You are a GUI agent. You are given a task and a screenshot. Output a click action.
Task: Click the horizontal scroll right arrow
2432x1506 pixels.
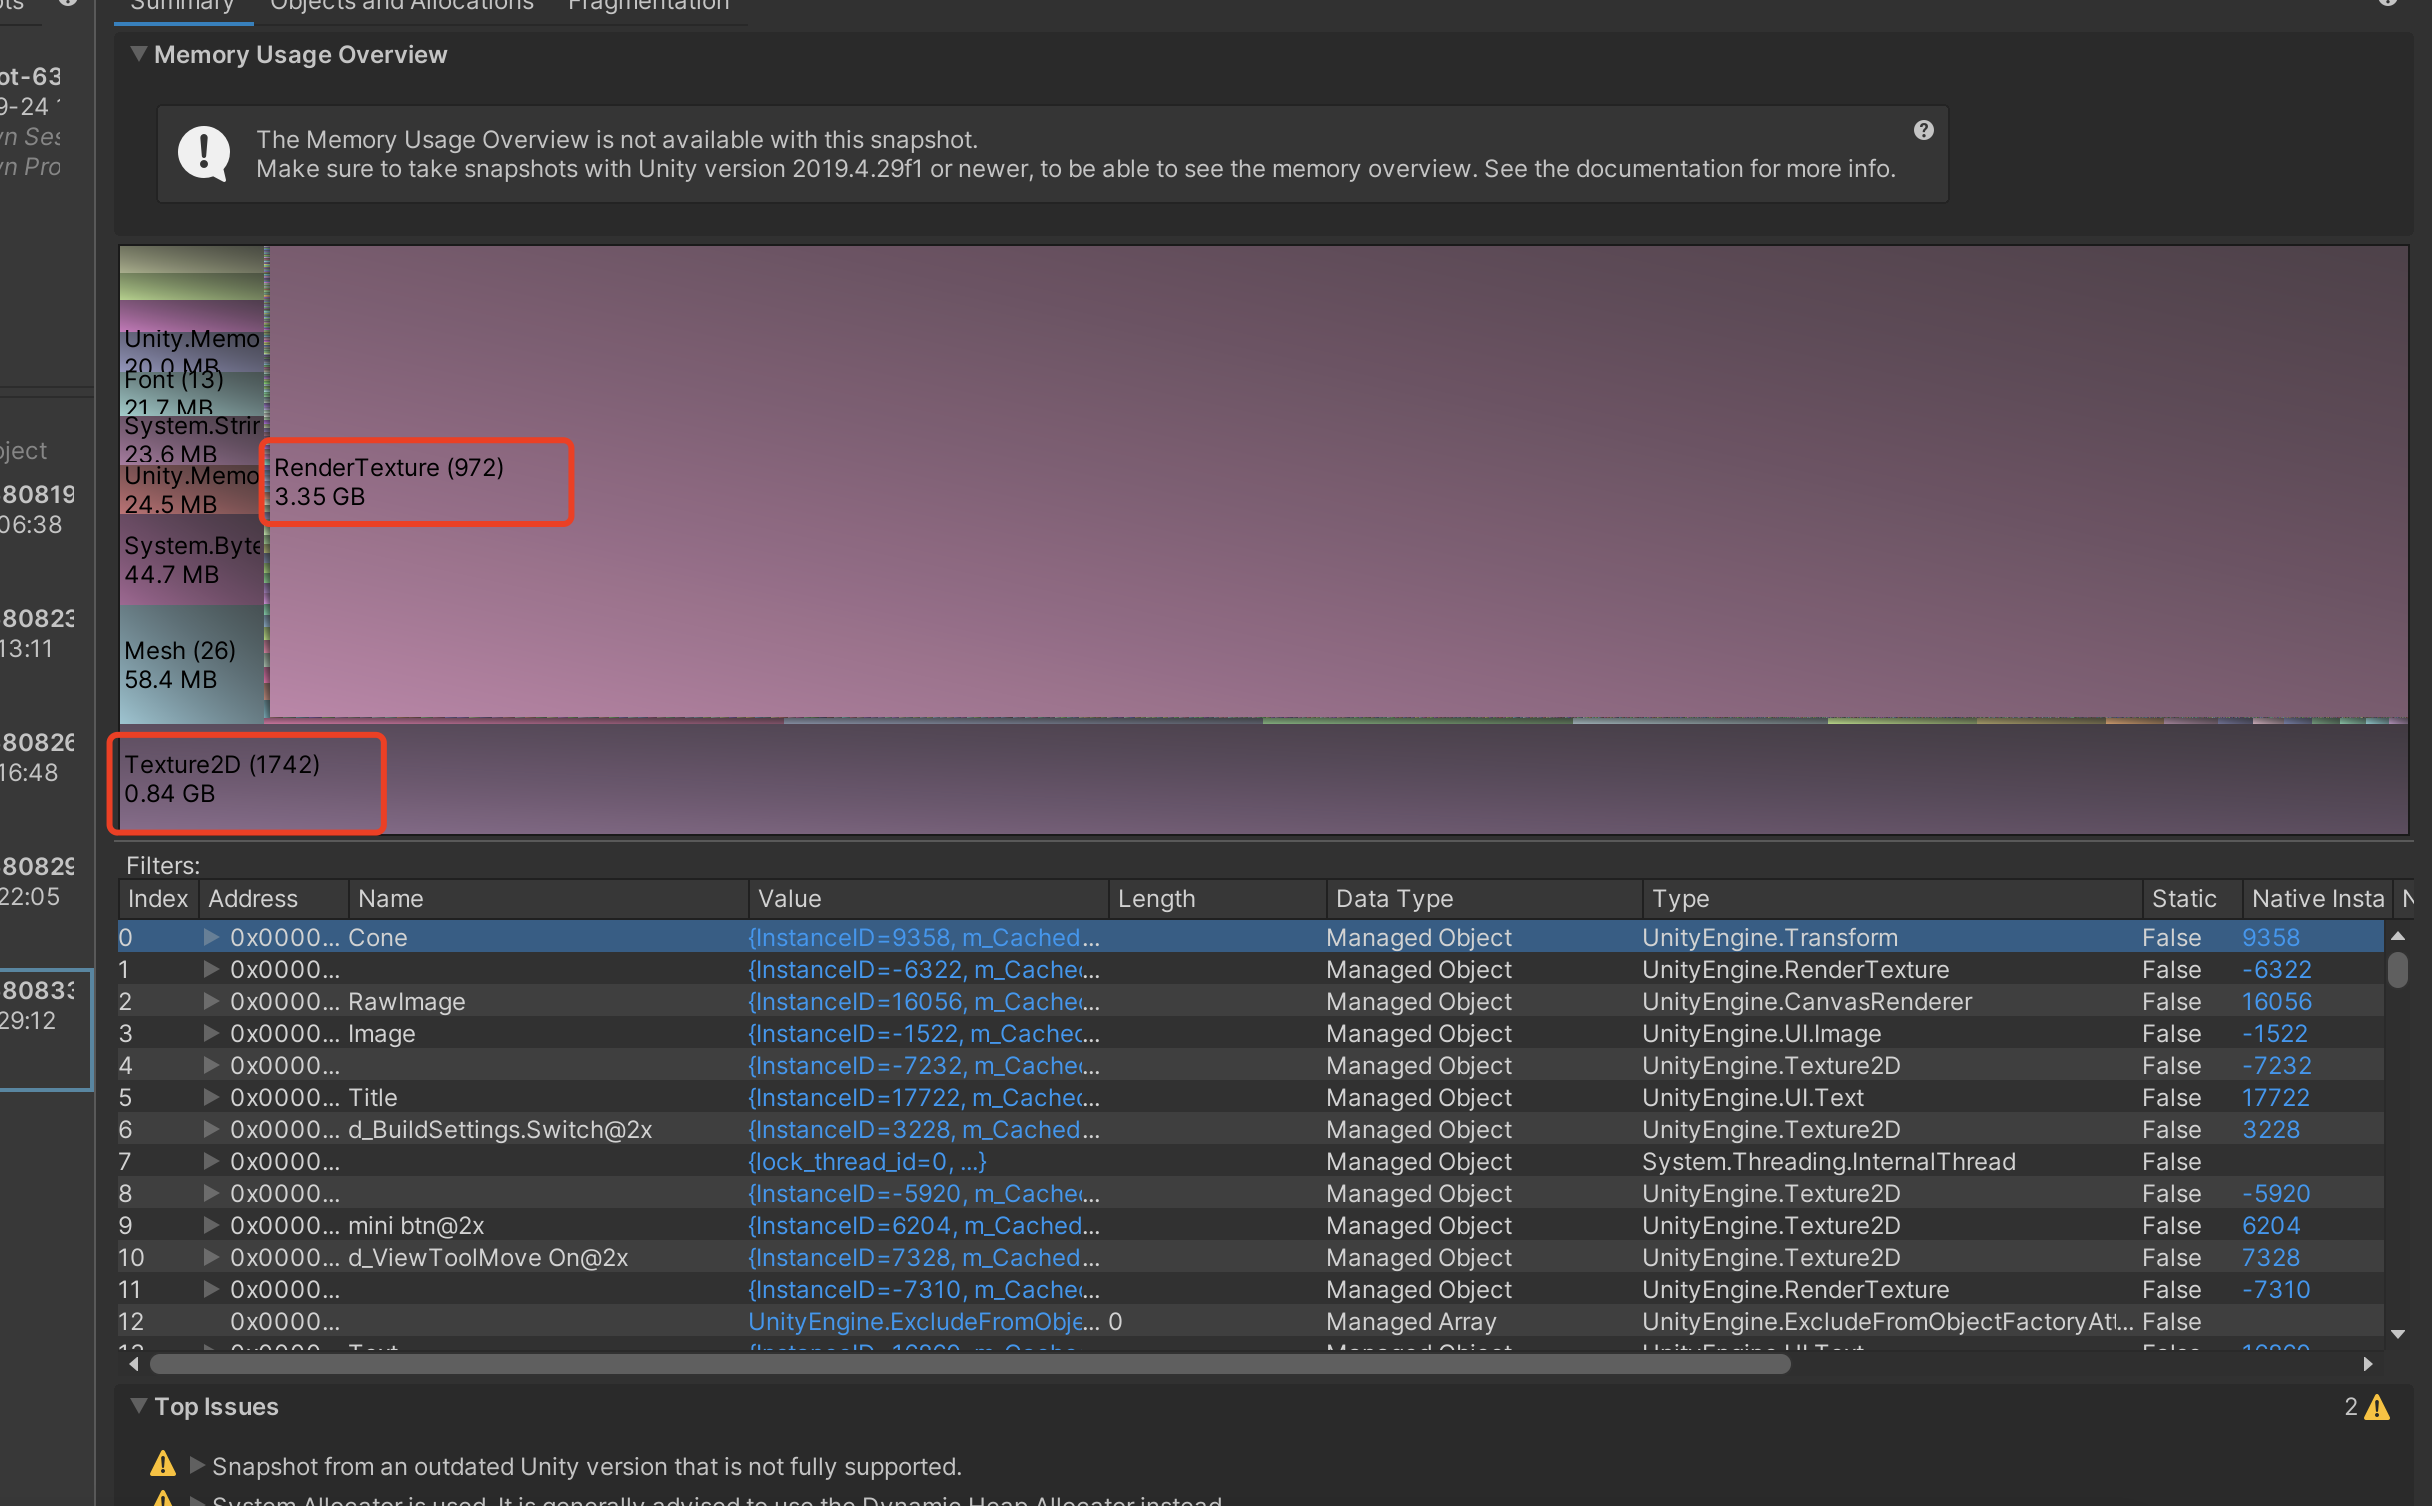[2367, 1364]
